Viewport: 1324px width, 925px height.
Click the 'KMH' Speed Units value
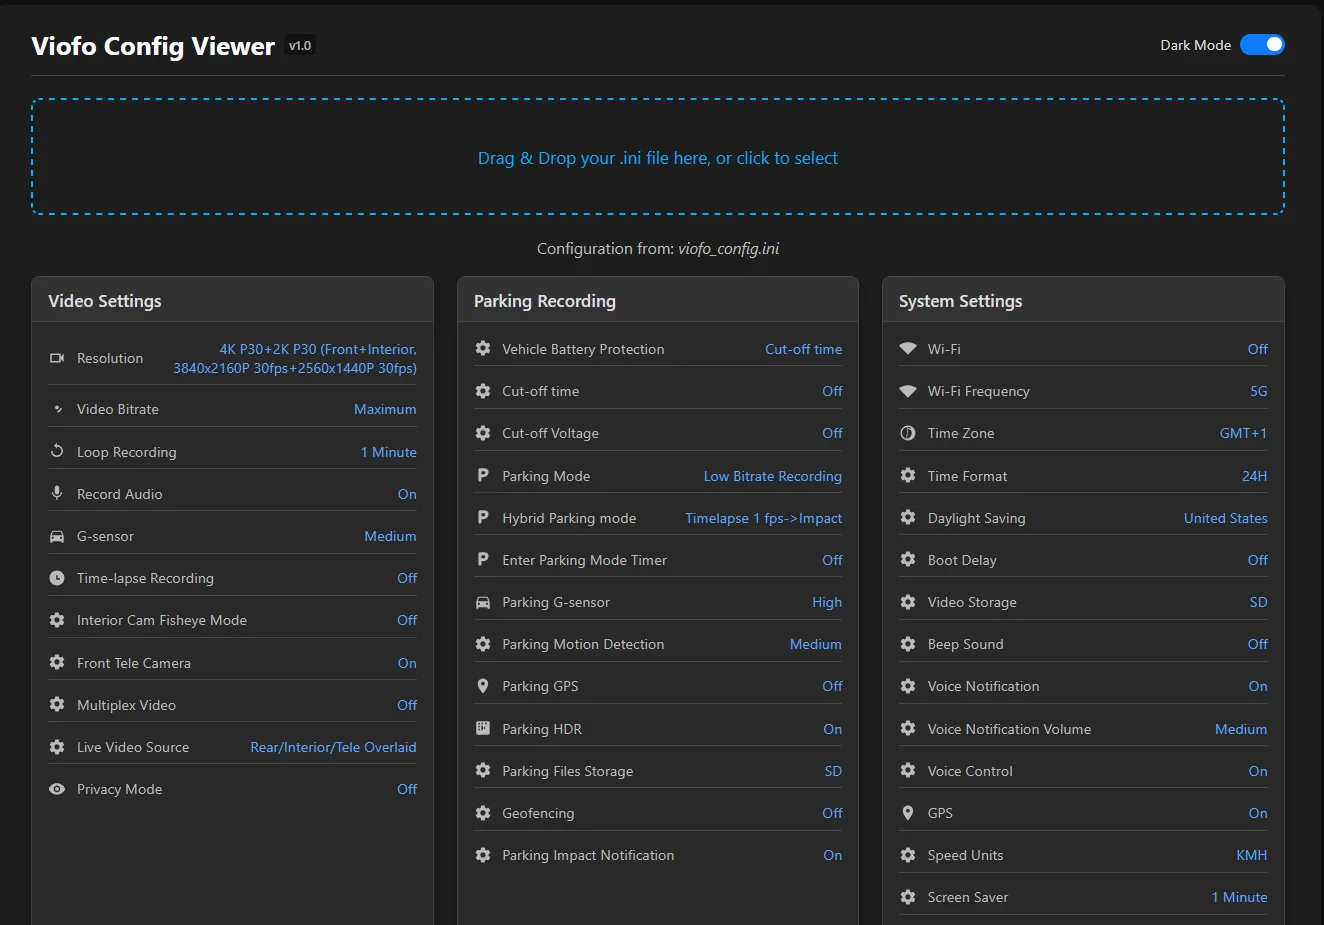1252,855
